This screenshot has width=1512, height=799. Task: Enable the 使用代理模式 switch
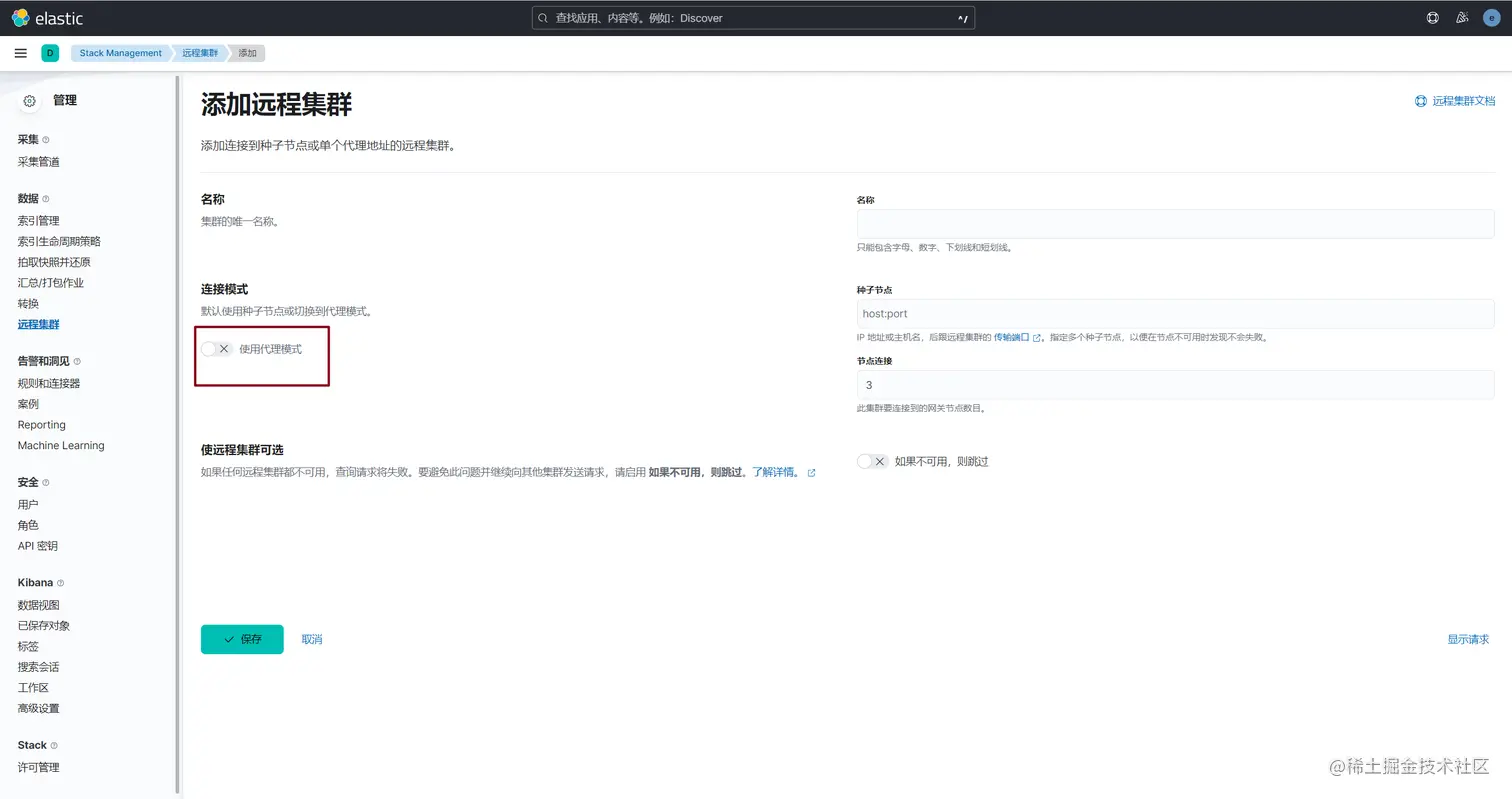(216, 349)
